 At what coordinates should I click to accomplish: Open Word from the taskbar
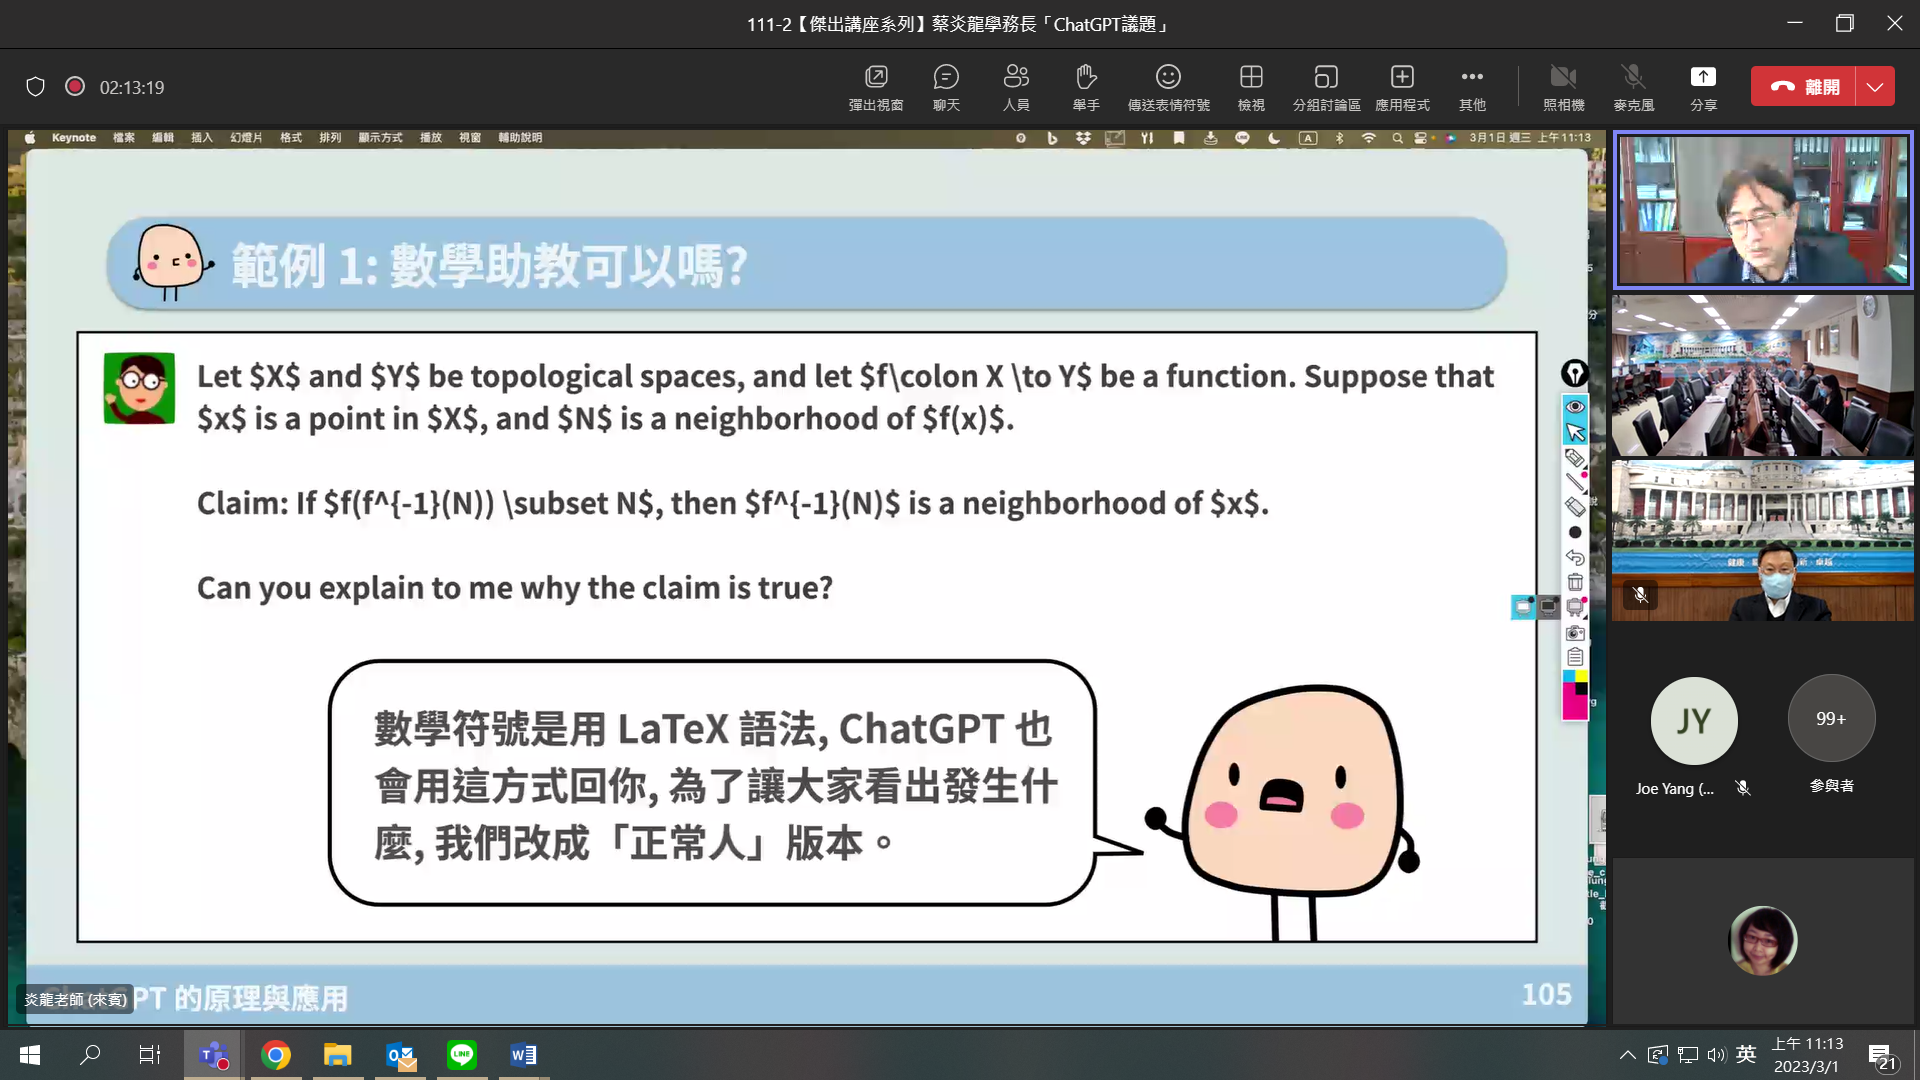coord(524,1054)
